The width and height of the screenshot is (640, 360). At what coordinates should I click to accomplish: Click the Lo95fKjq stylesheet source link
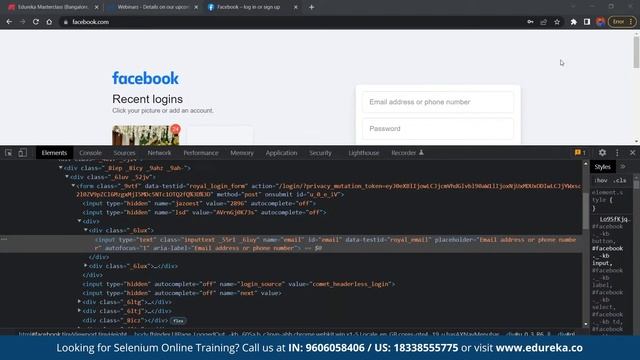click(615, 219)
